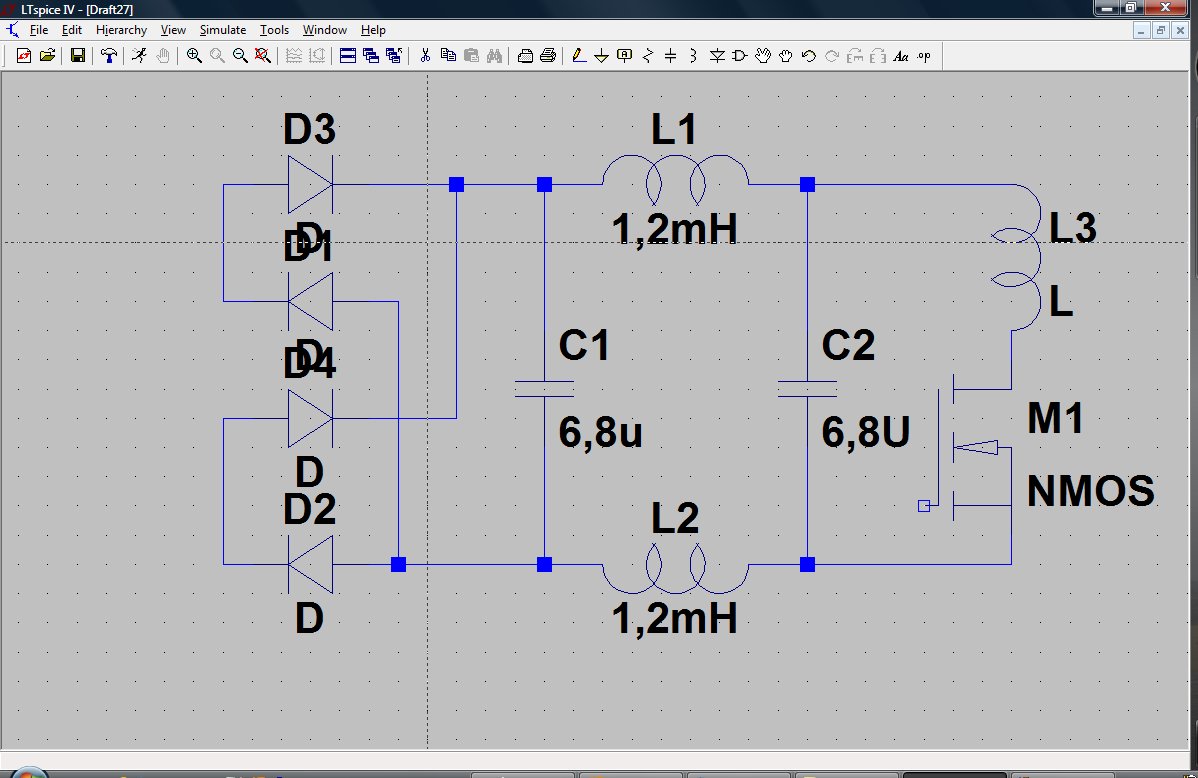1198x778 pixels.
Task: Click the C2 capacitor label
Action: click(848, 345)
